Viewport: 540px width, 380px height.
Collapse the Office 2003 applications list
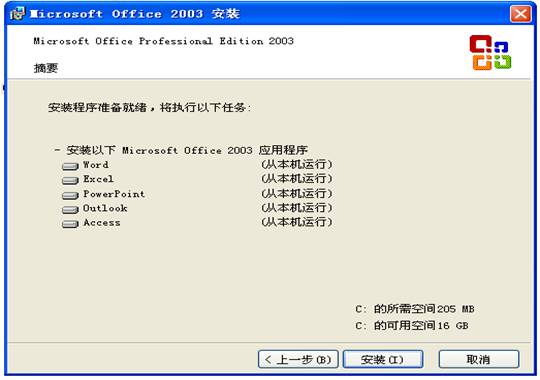coord(57,150)
